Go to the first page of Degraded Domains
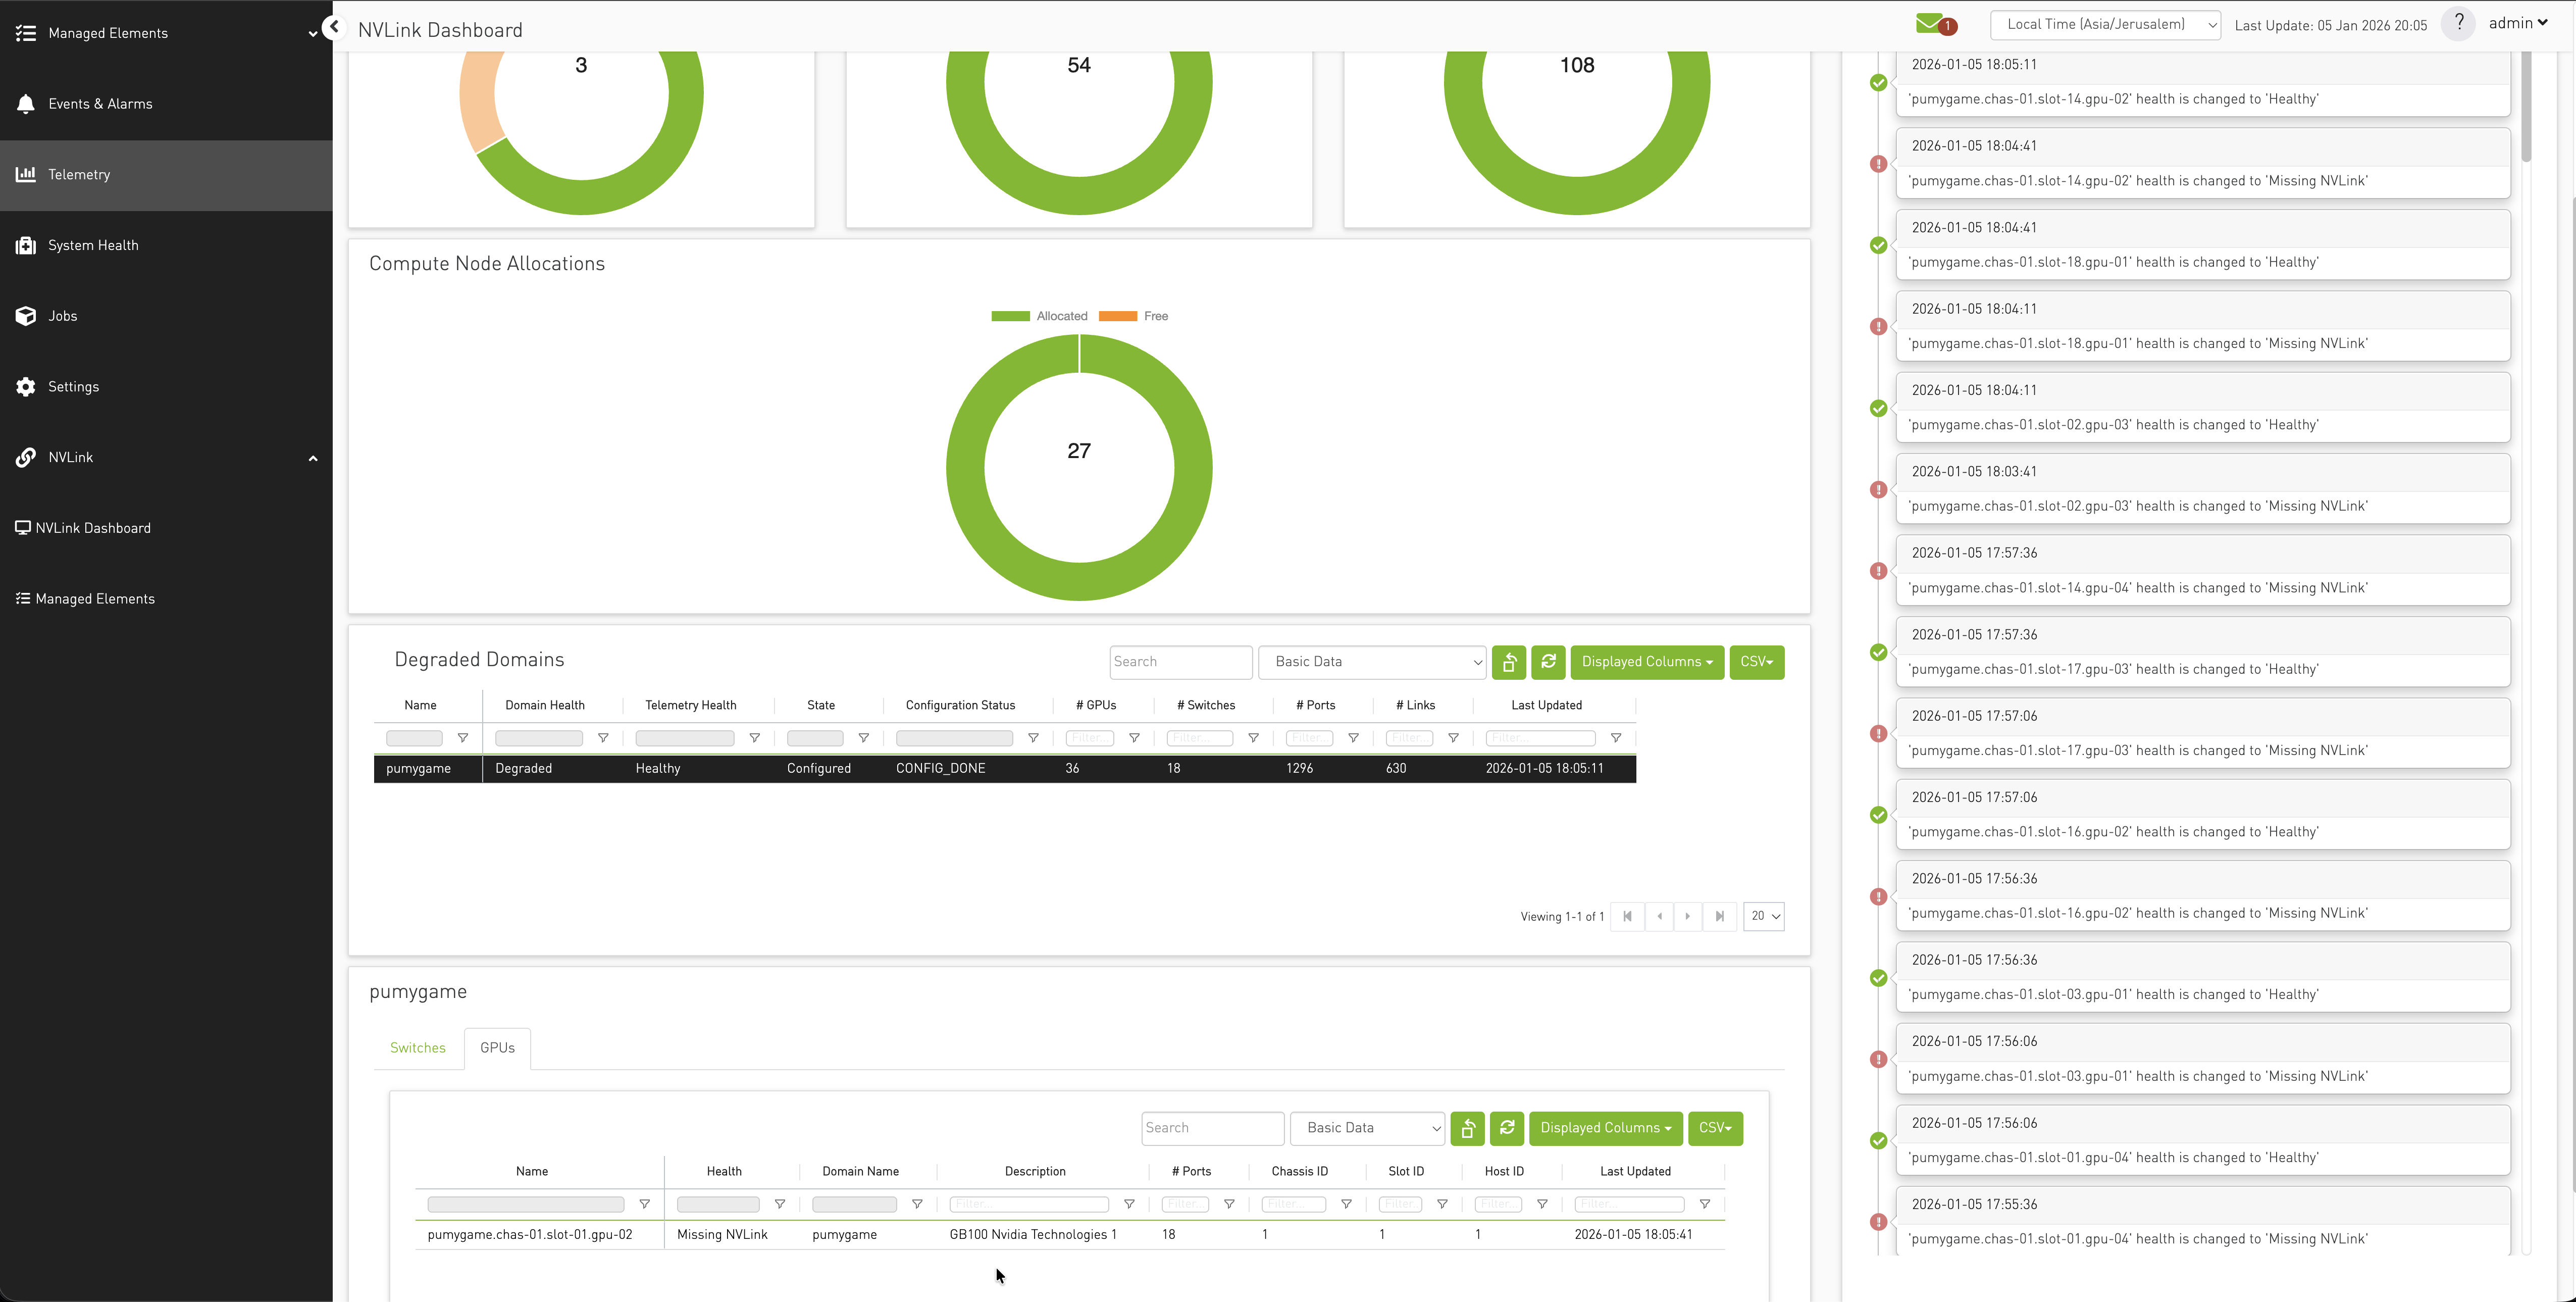The image size is (2576, 1302). point(1627,916)
